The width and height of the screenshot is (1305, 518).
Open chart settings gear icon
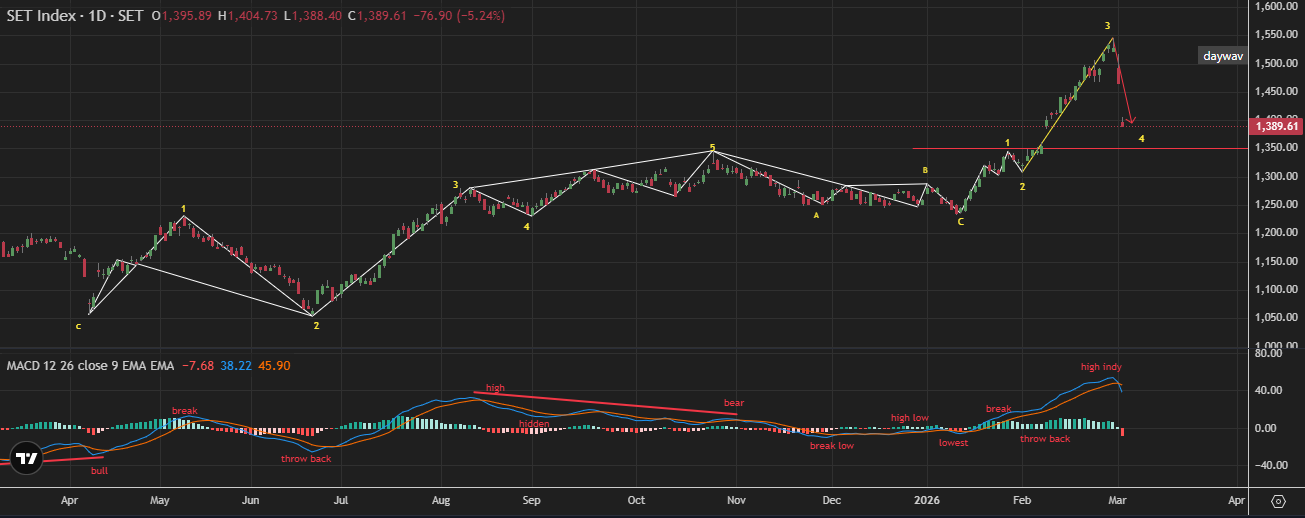point(1278,501)
